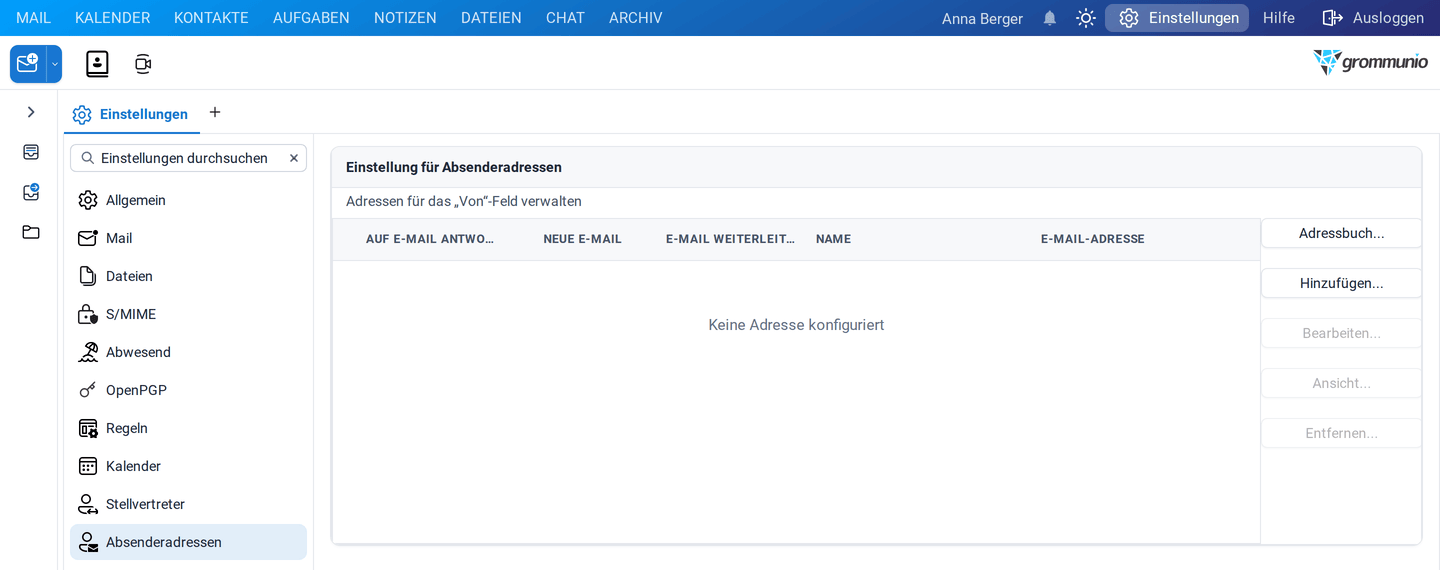Open Abwesend settings category
This screenshot has height=570, width=1440.
(188, 352)
